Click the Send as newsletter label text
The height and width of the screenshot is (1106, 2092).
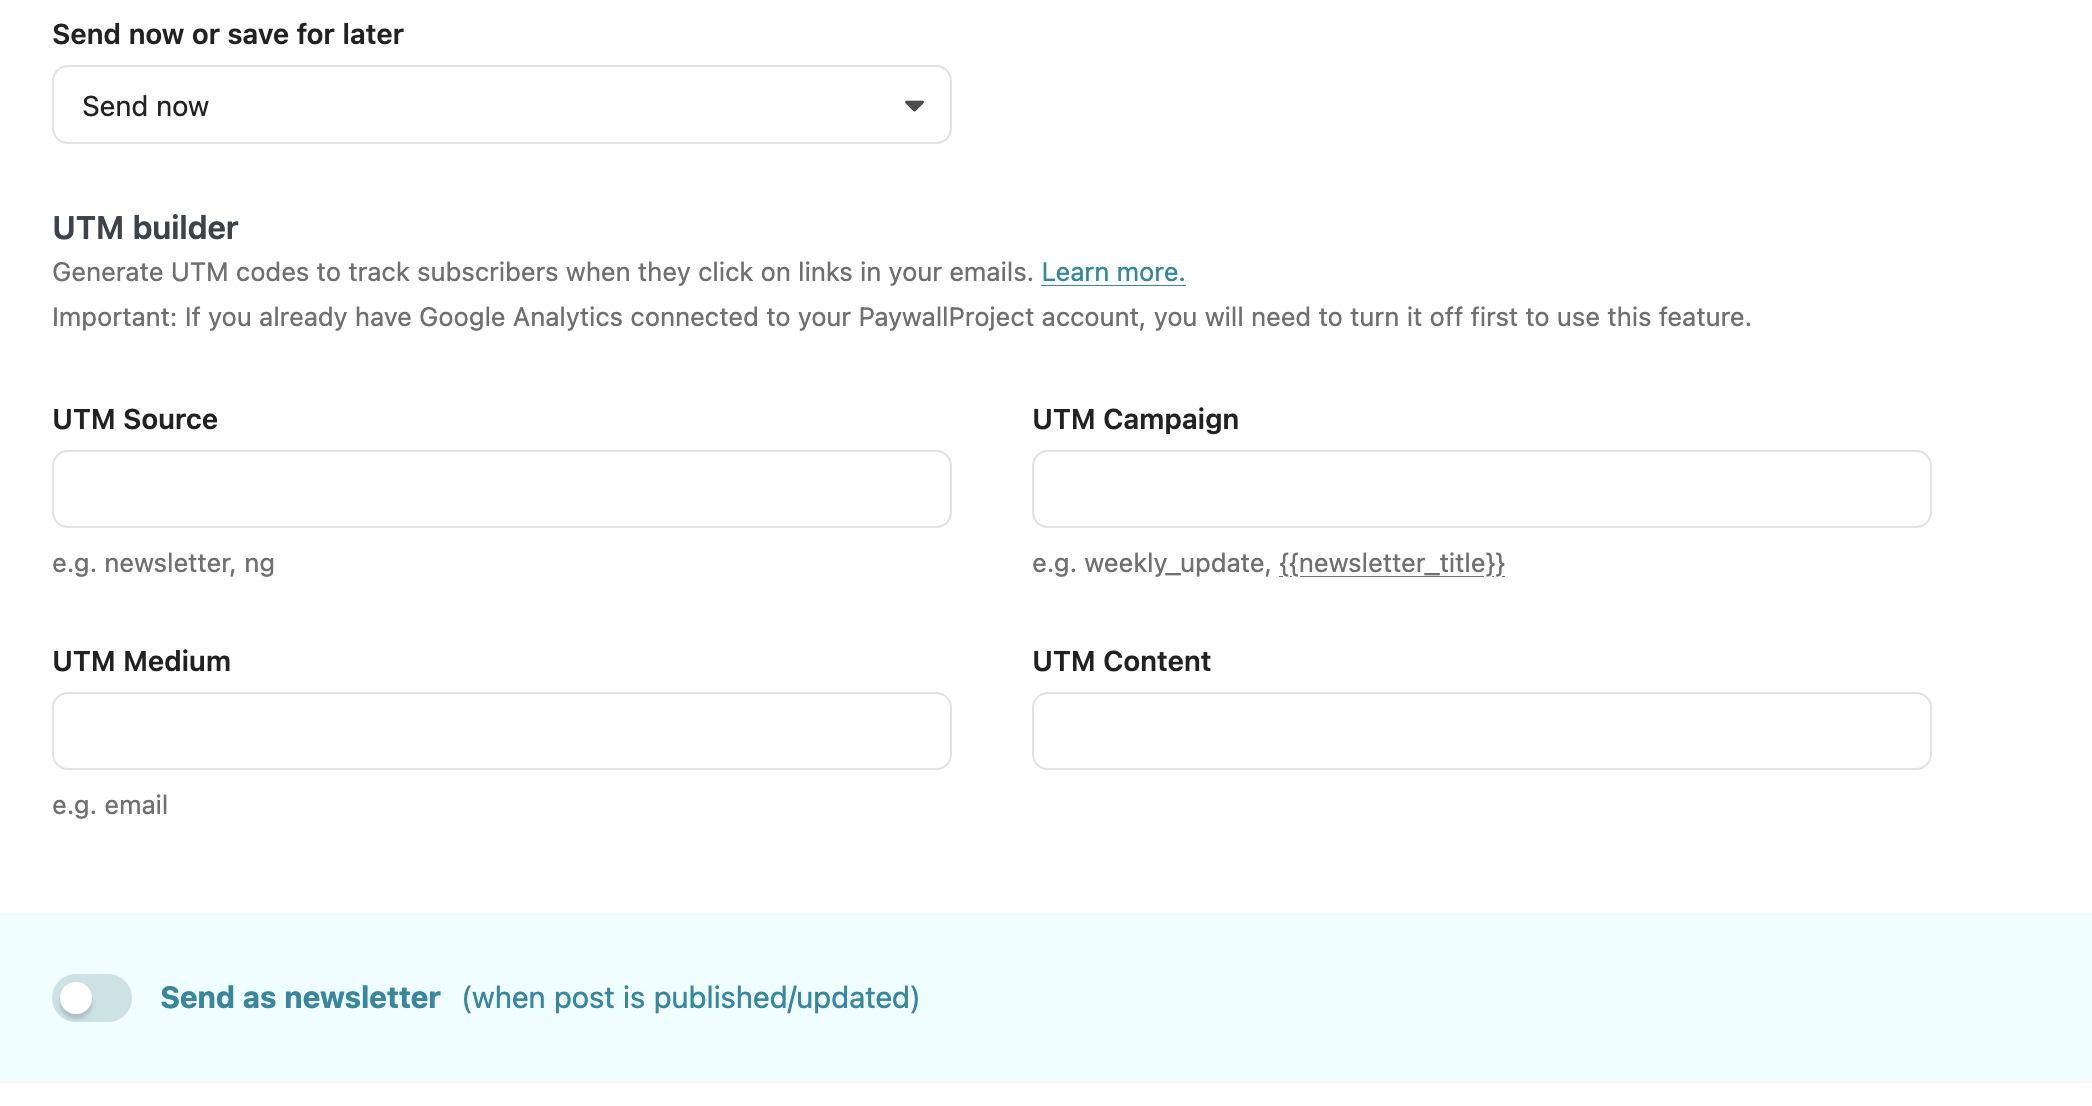click(x=300, y=997)
